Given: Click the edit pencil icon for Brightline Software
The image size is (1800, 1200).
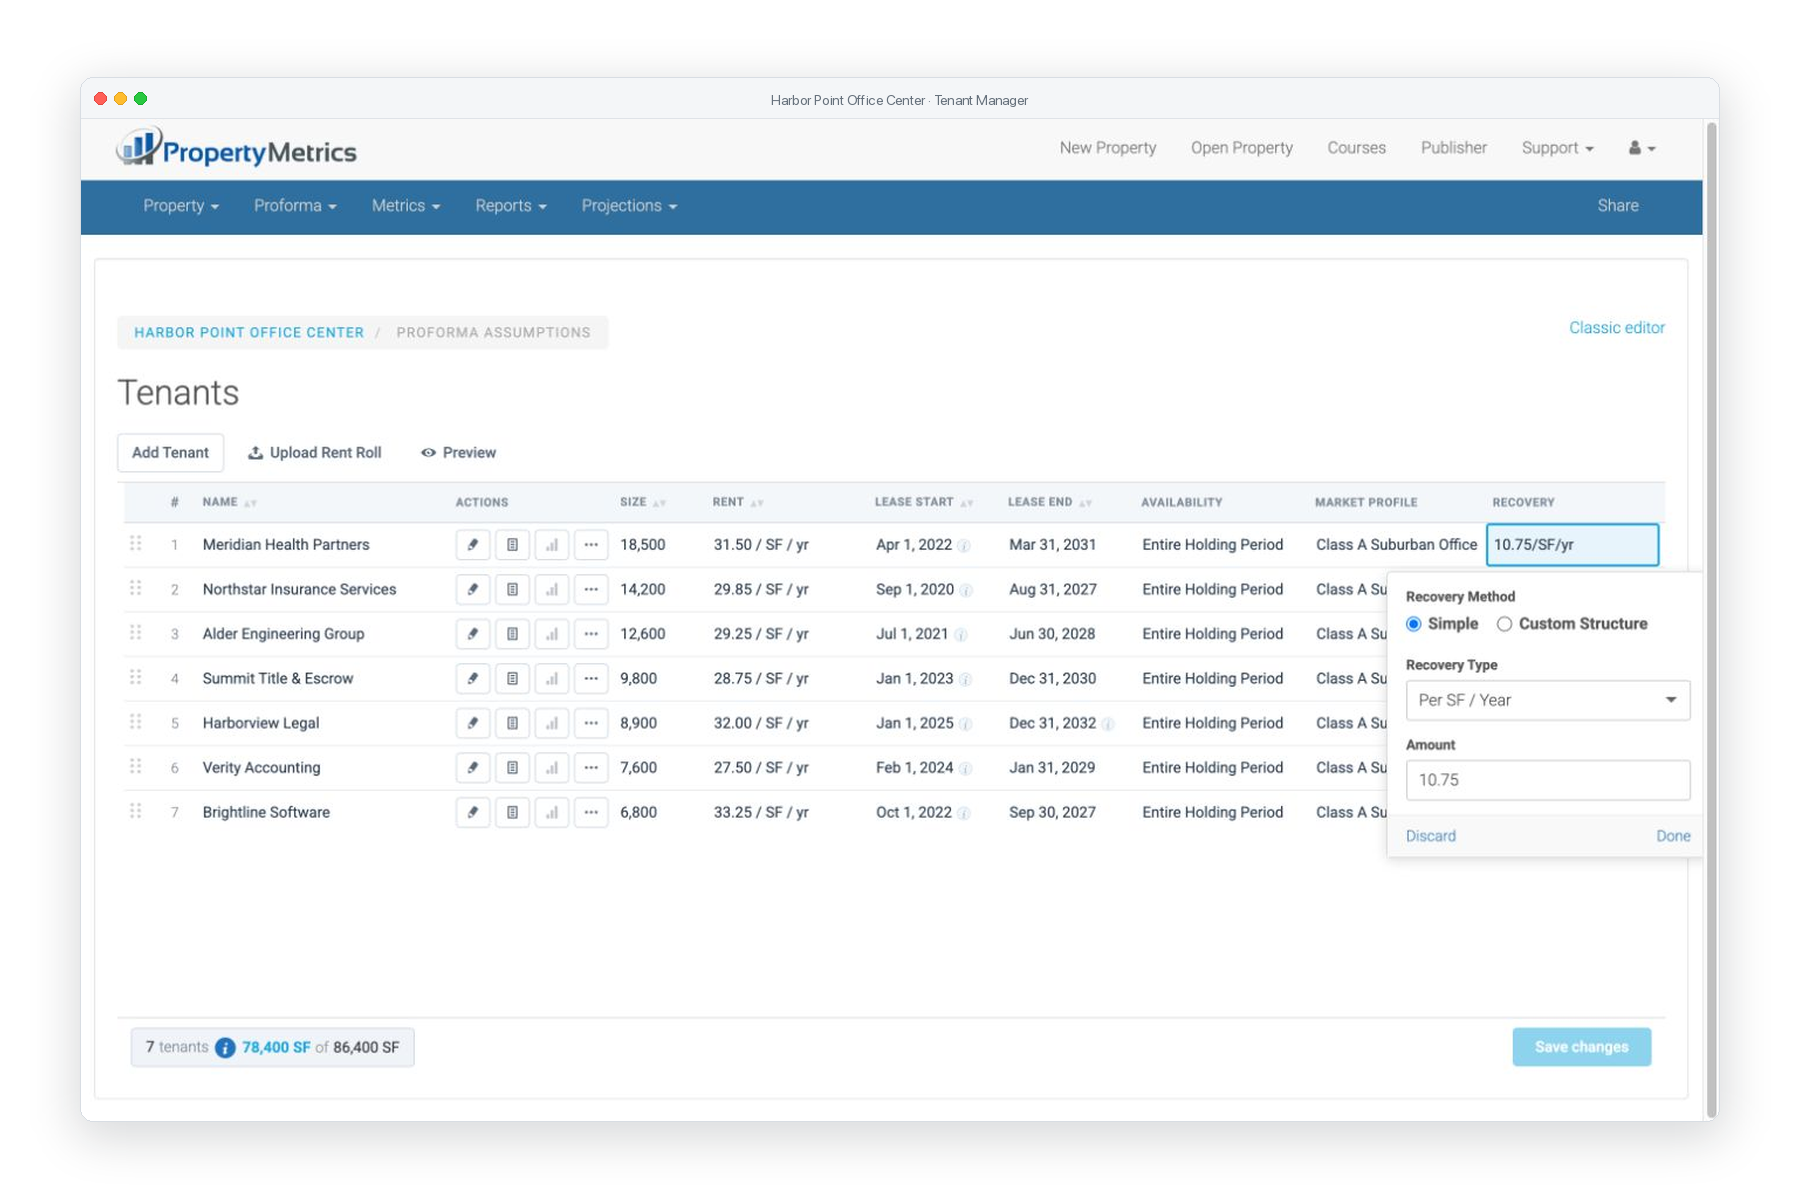Looking at the screenshot, I should (x=473, y=812).
